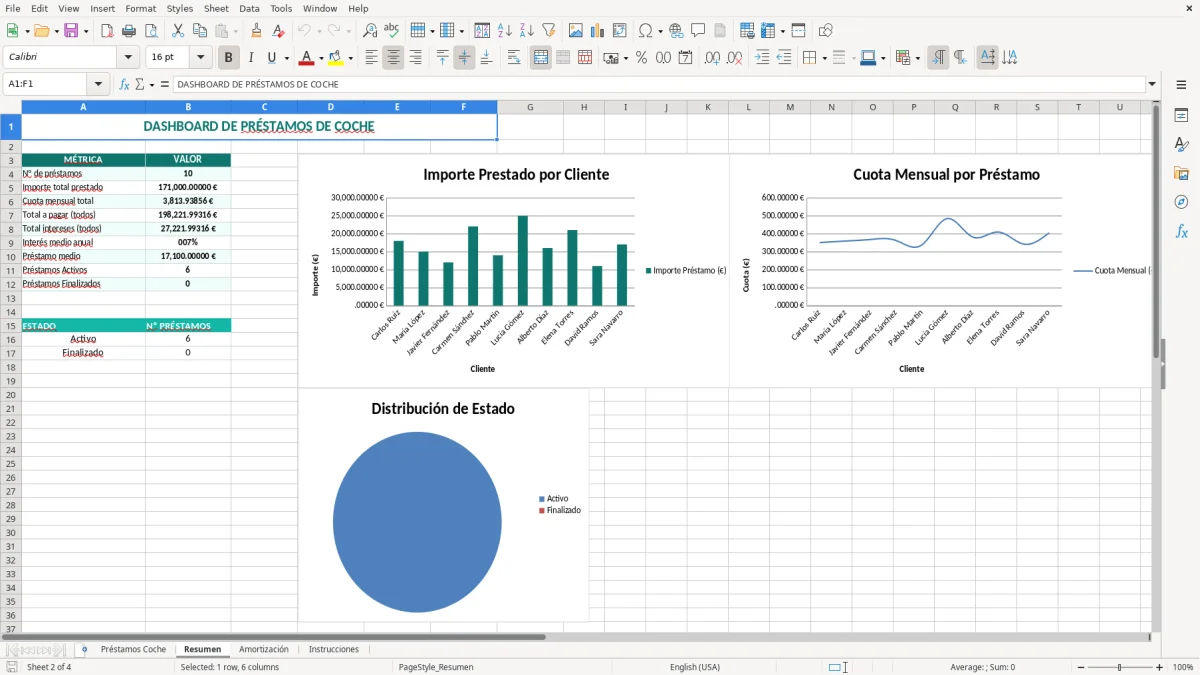This screenshot has width=1200, height=675.
Task: Click the zoom in plus button
Action: click(1160, 667)
